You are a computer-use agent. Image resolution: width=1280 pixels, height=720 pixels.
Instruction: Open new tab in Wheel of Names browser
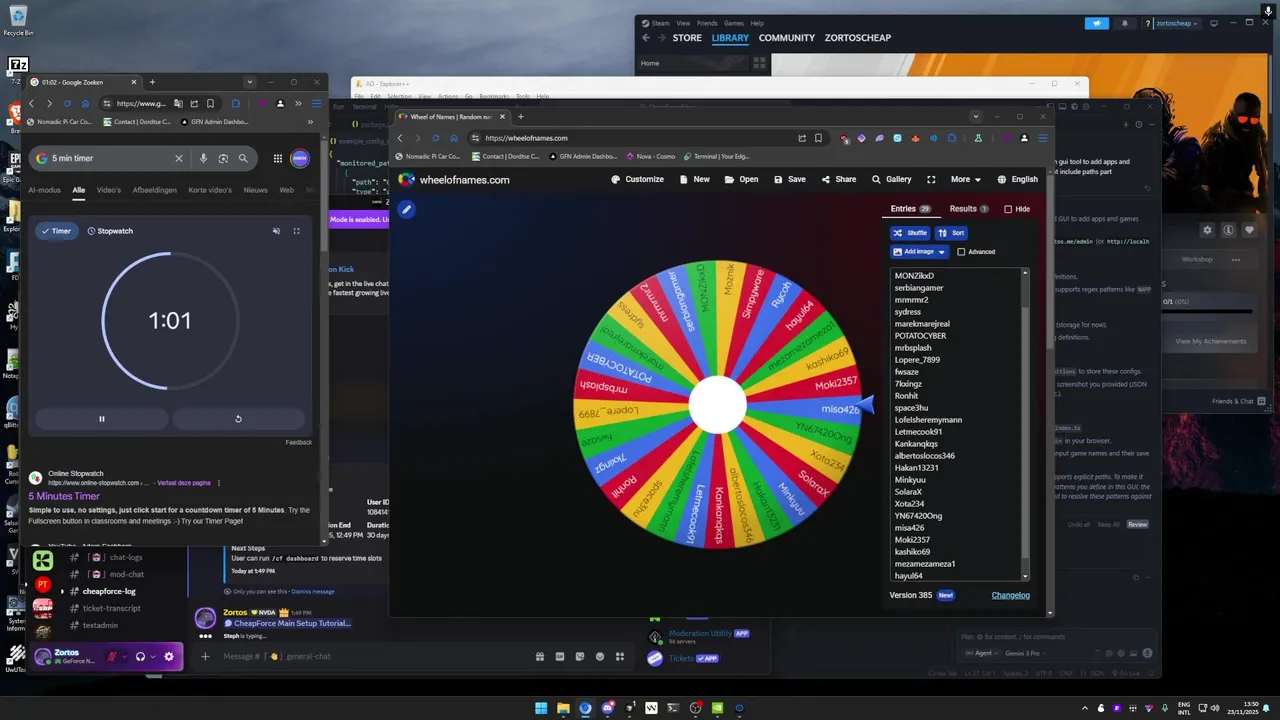pos(520,117)
